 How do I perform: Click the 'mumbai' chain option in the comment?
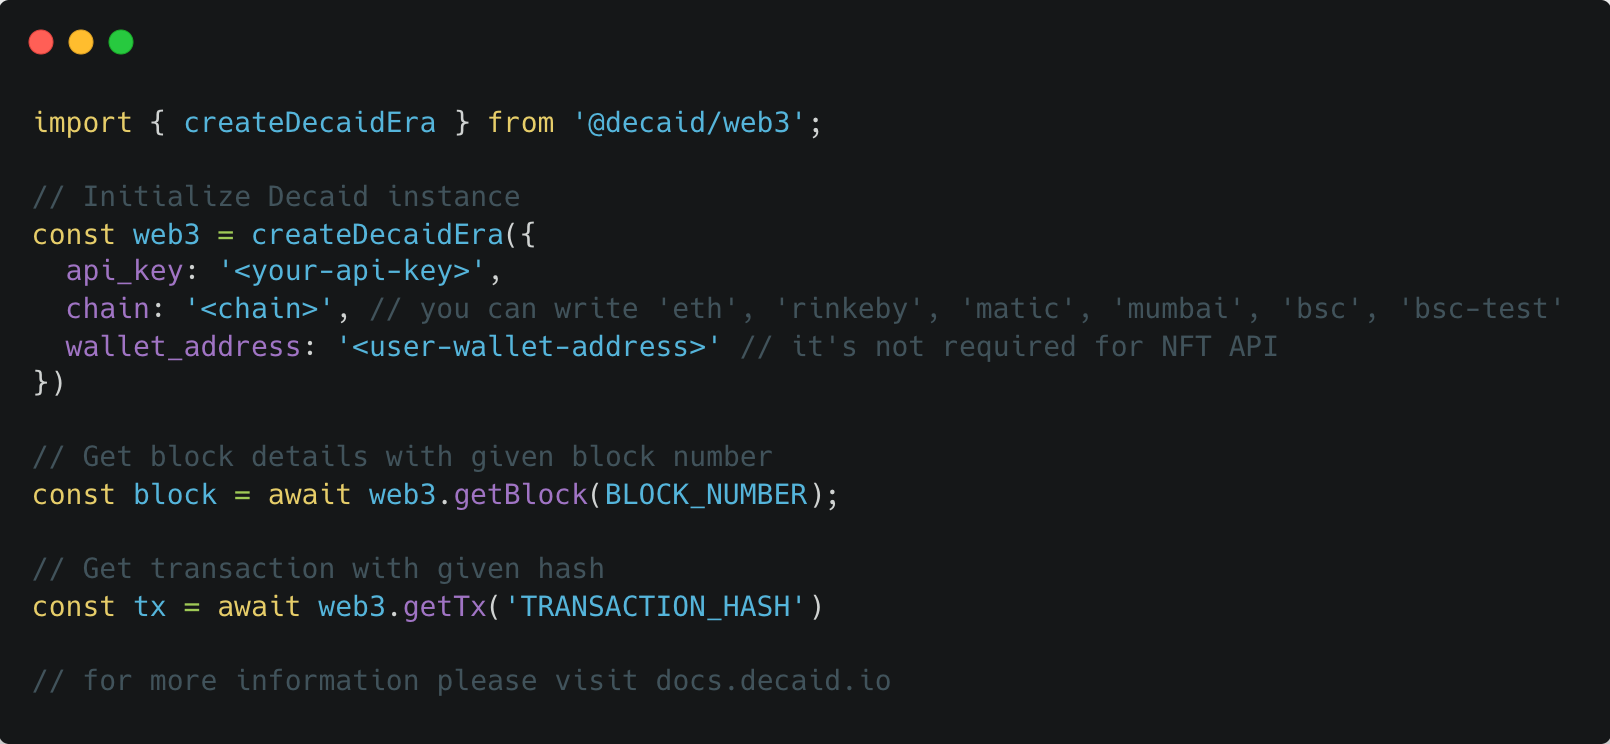pos(1178,309)
